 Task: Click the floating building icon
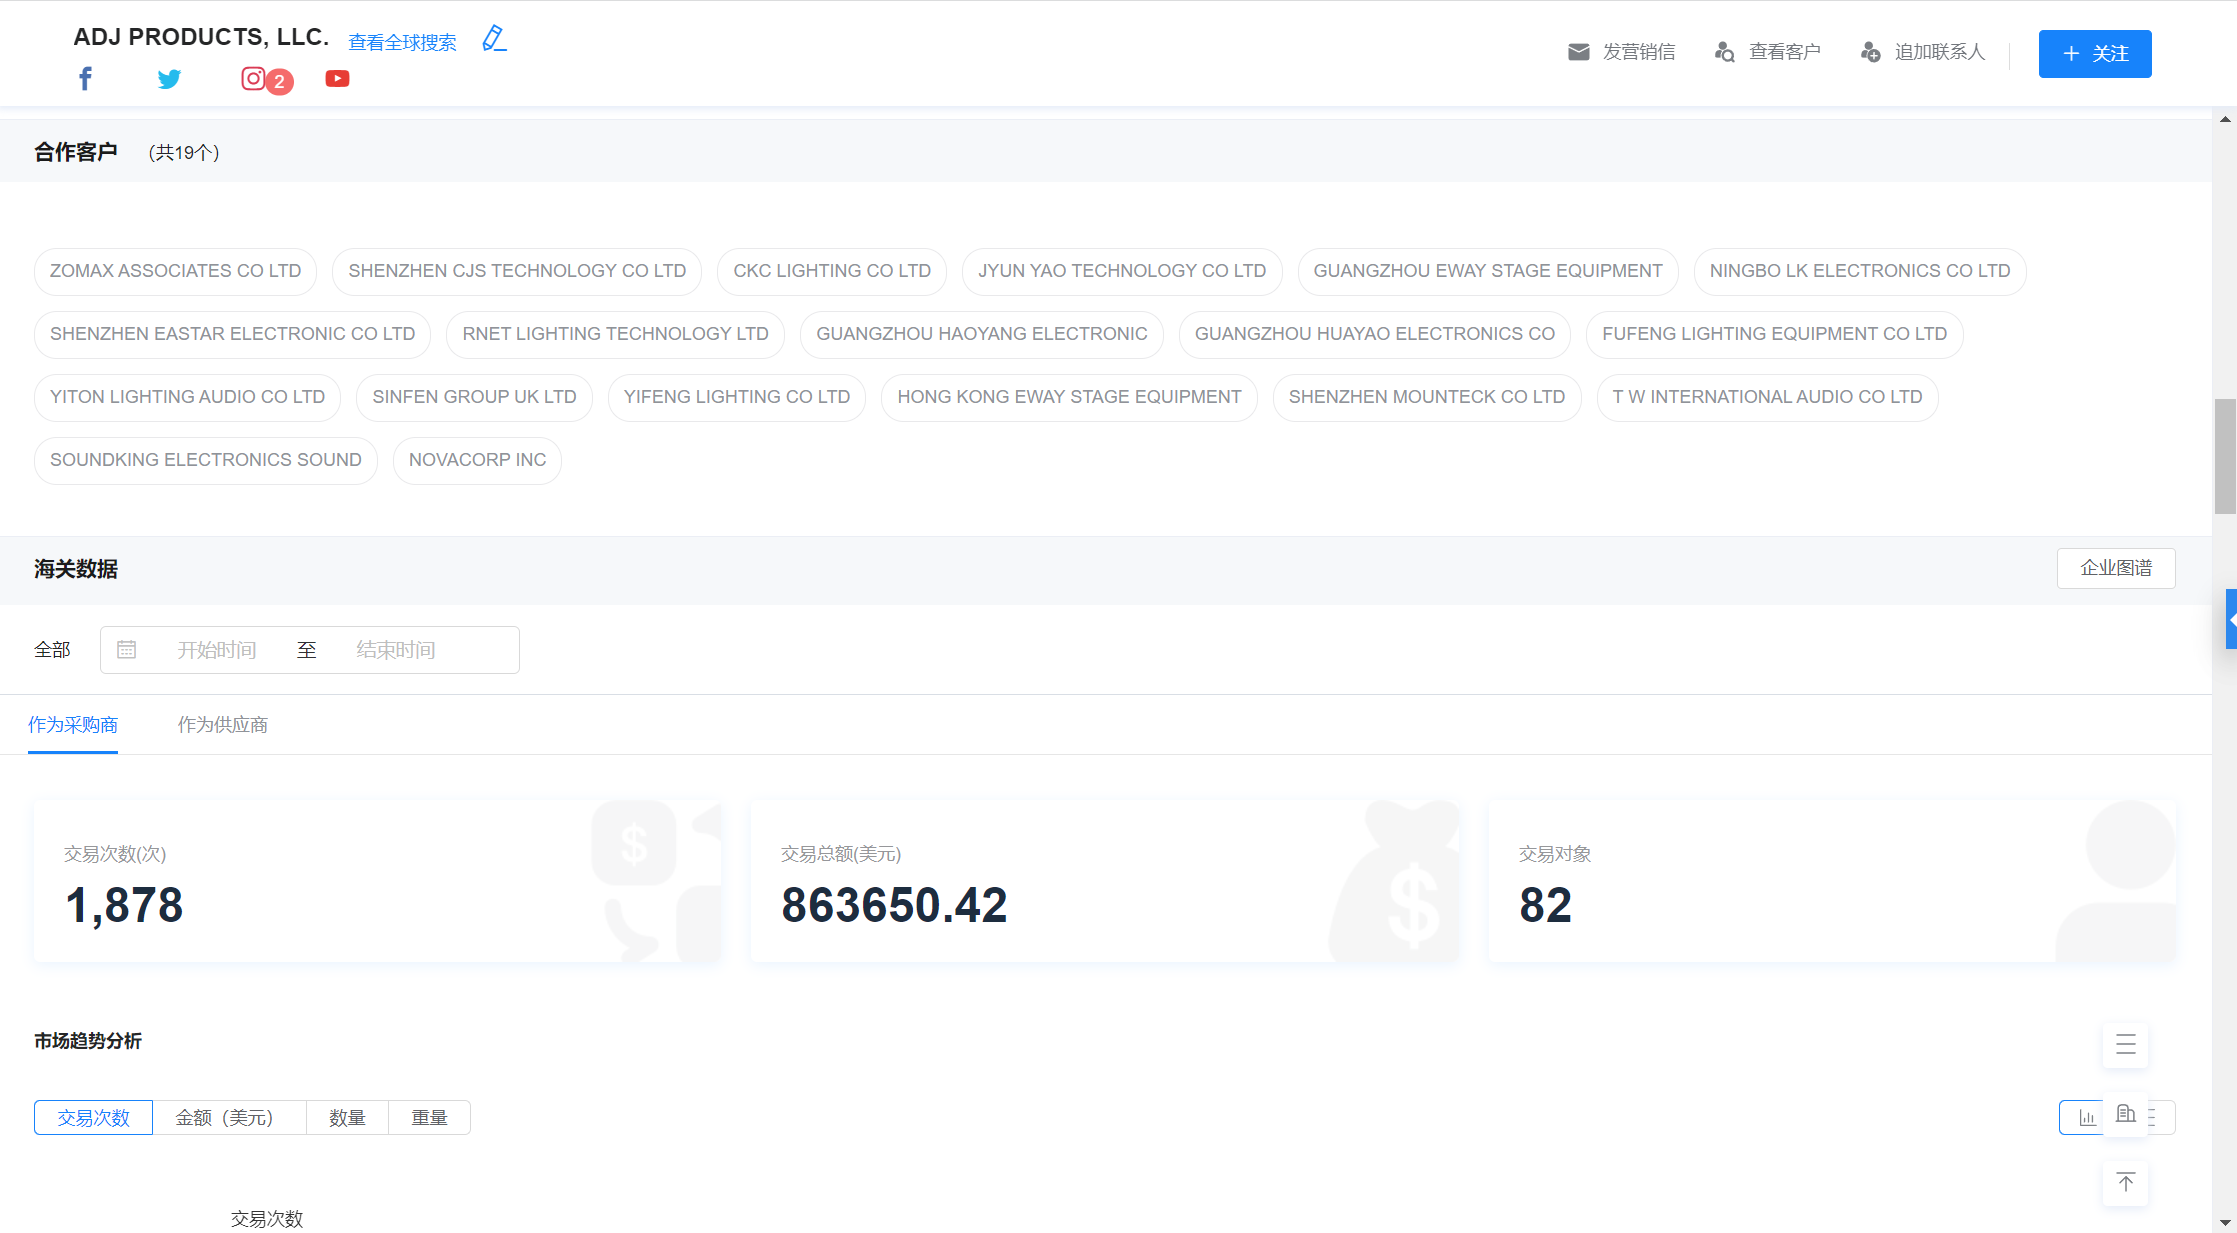(2126, 1114)
